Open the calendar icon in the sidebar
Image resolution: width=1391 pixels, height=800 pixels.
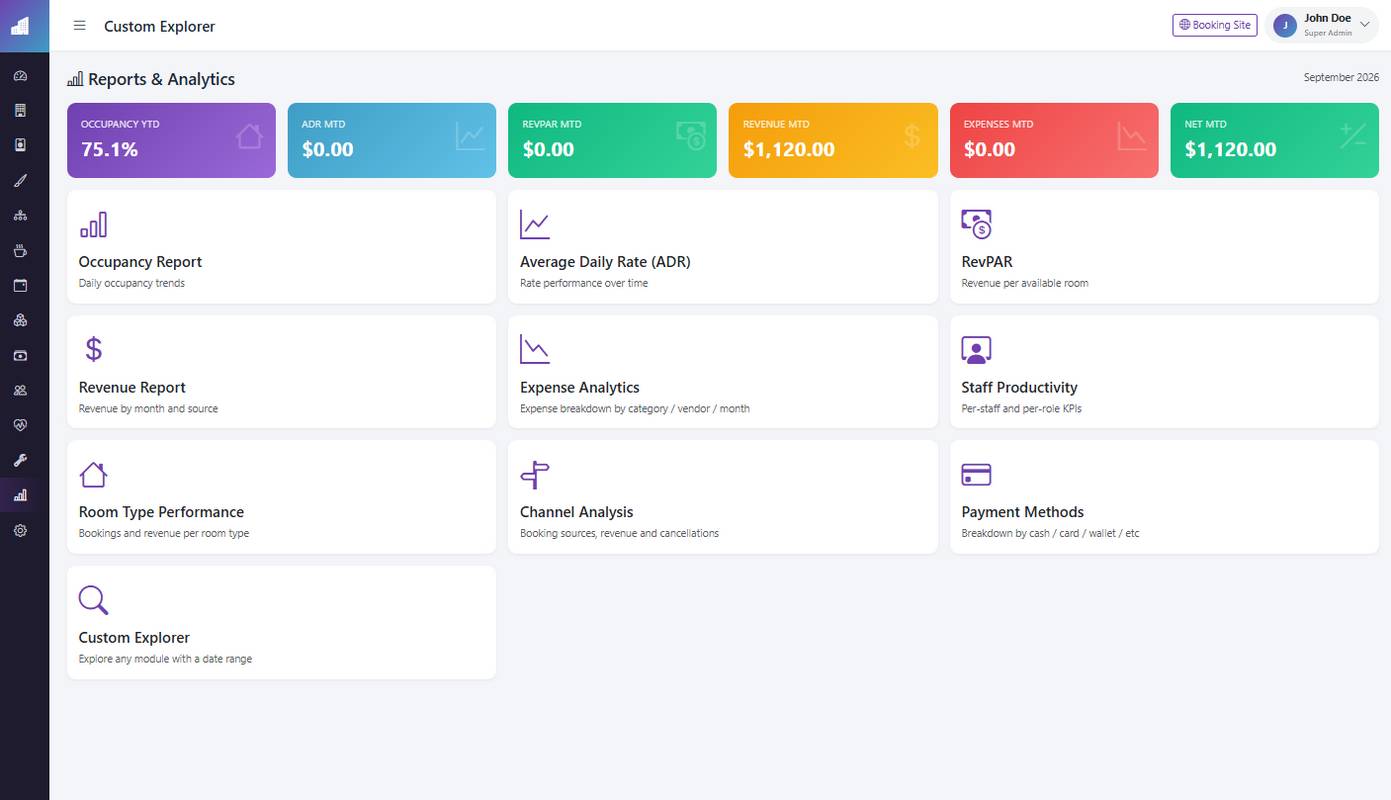point(20,286)
